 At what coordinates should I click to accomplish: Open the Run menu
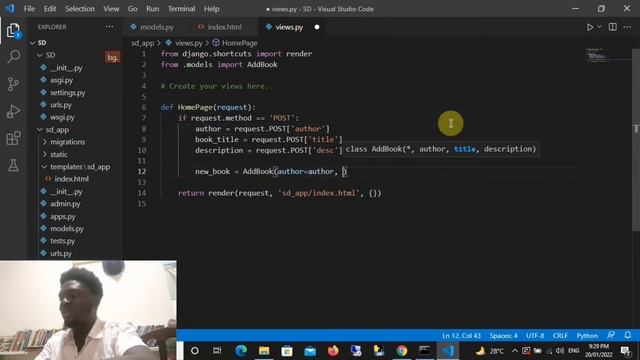153,9
